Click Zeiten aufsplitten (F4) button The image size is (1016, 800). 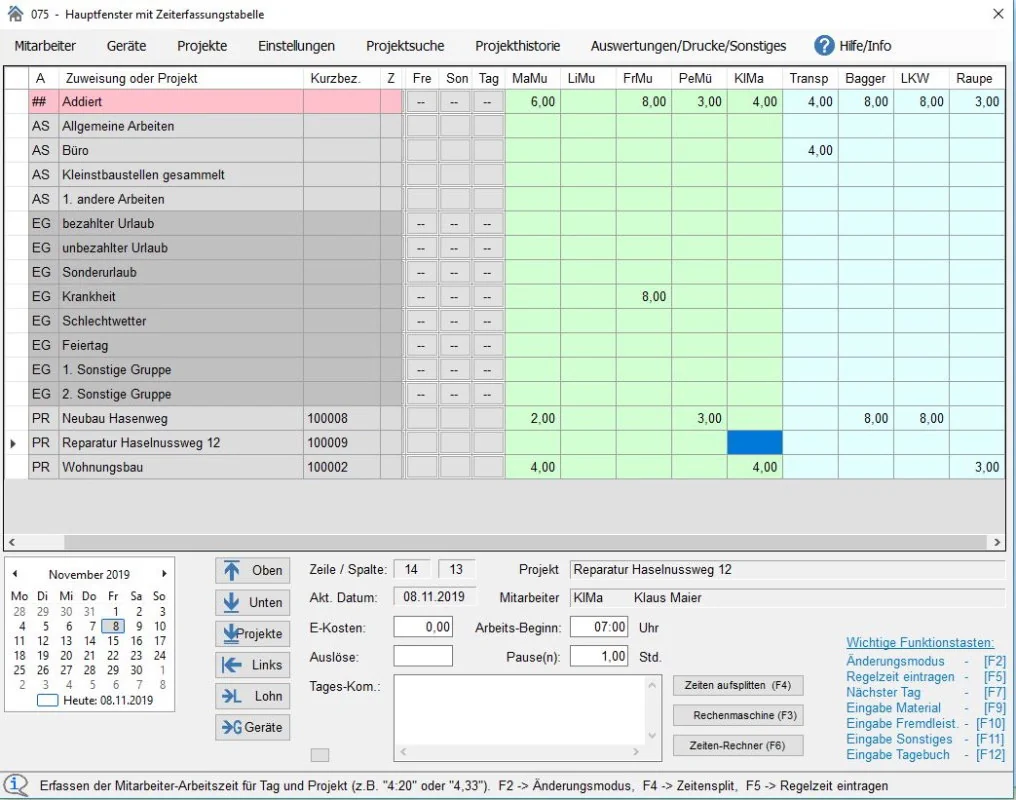[x=738, y=686]
